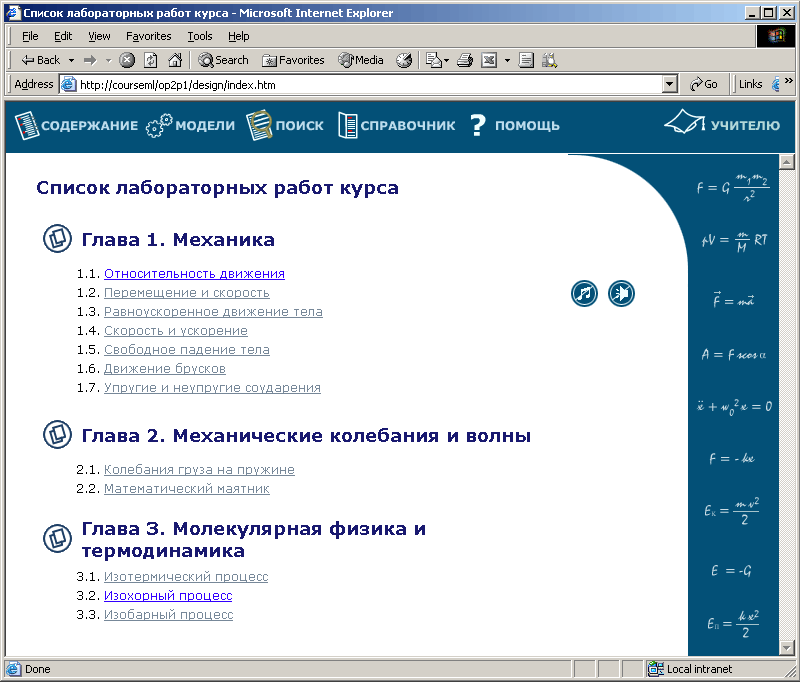Open the address bar URL dropdown

[670, 85]
